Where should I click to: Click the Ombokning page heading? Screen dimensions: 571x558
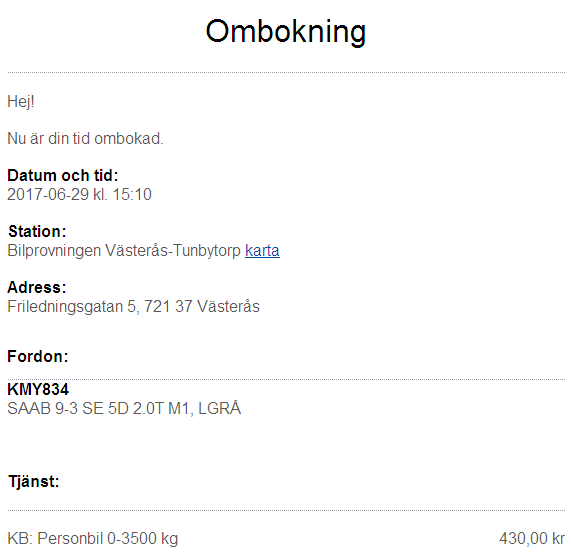coord(286,32)
